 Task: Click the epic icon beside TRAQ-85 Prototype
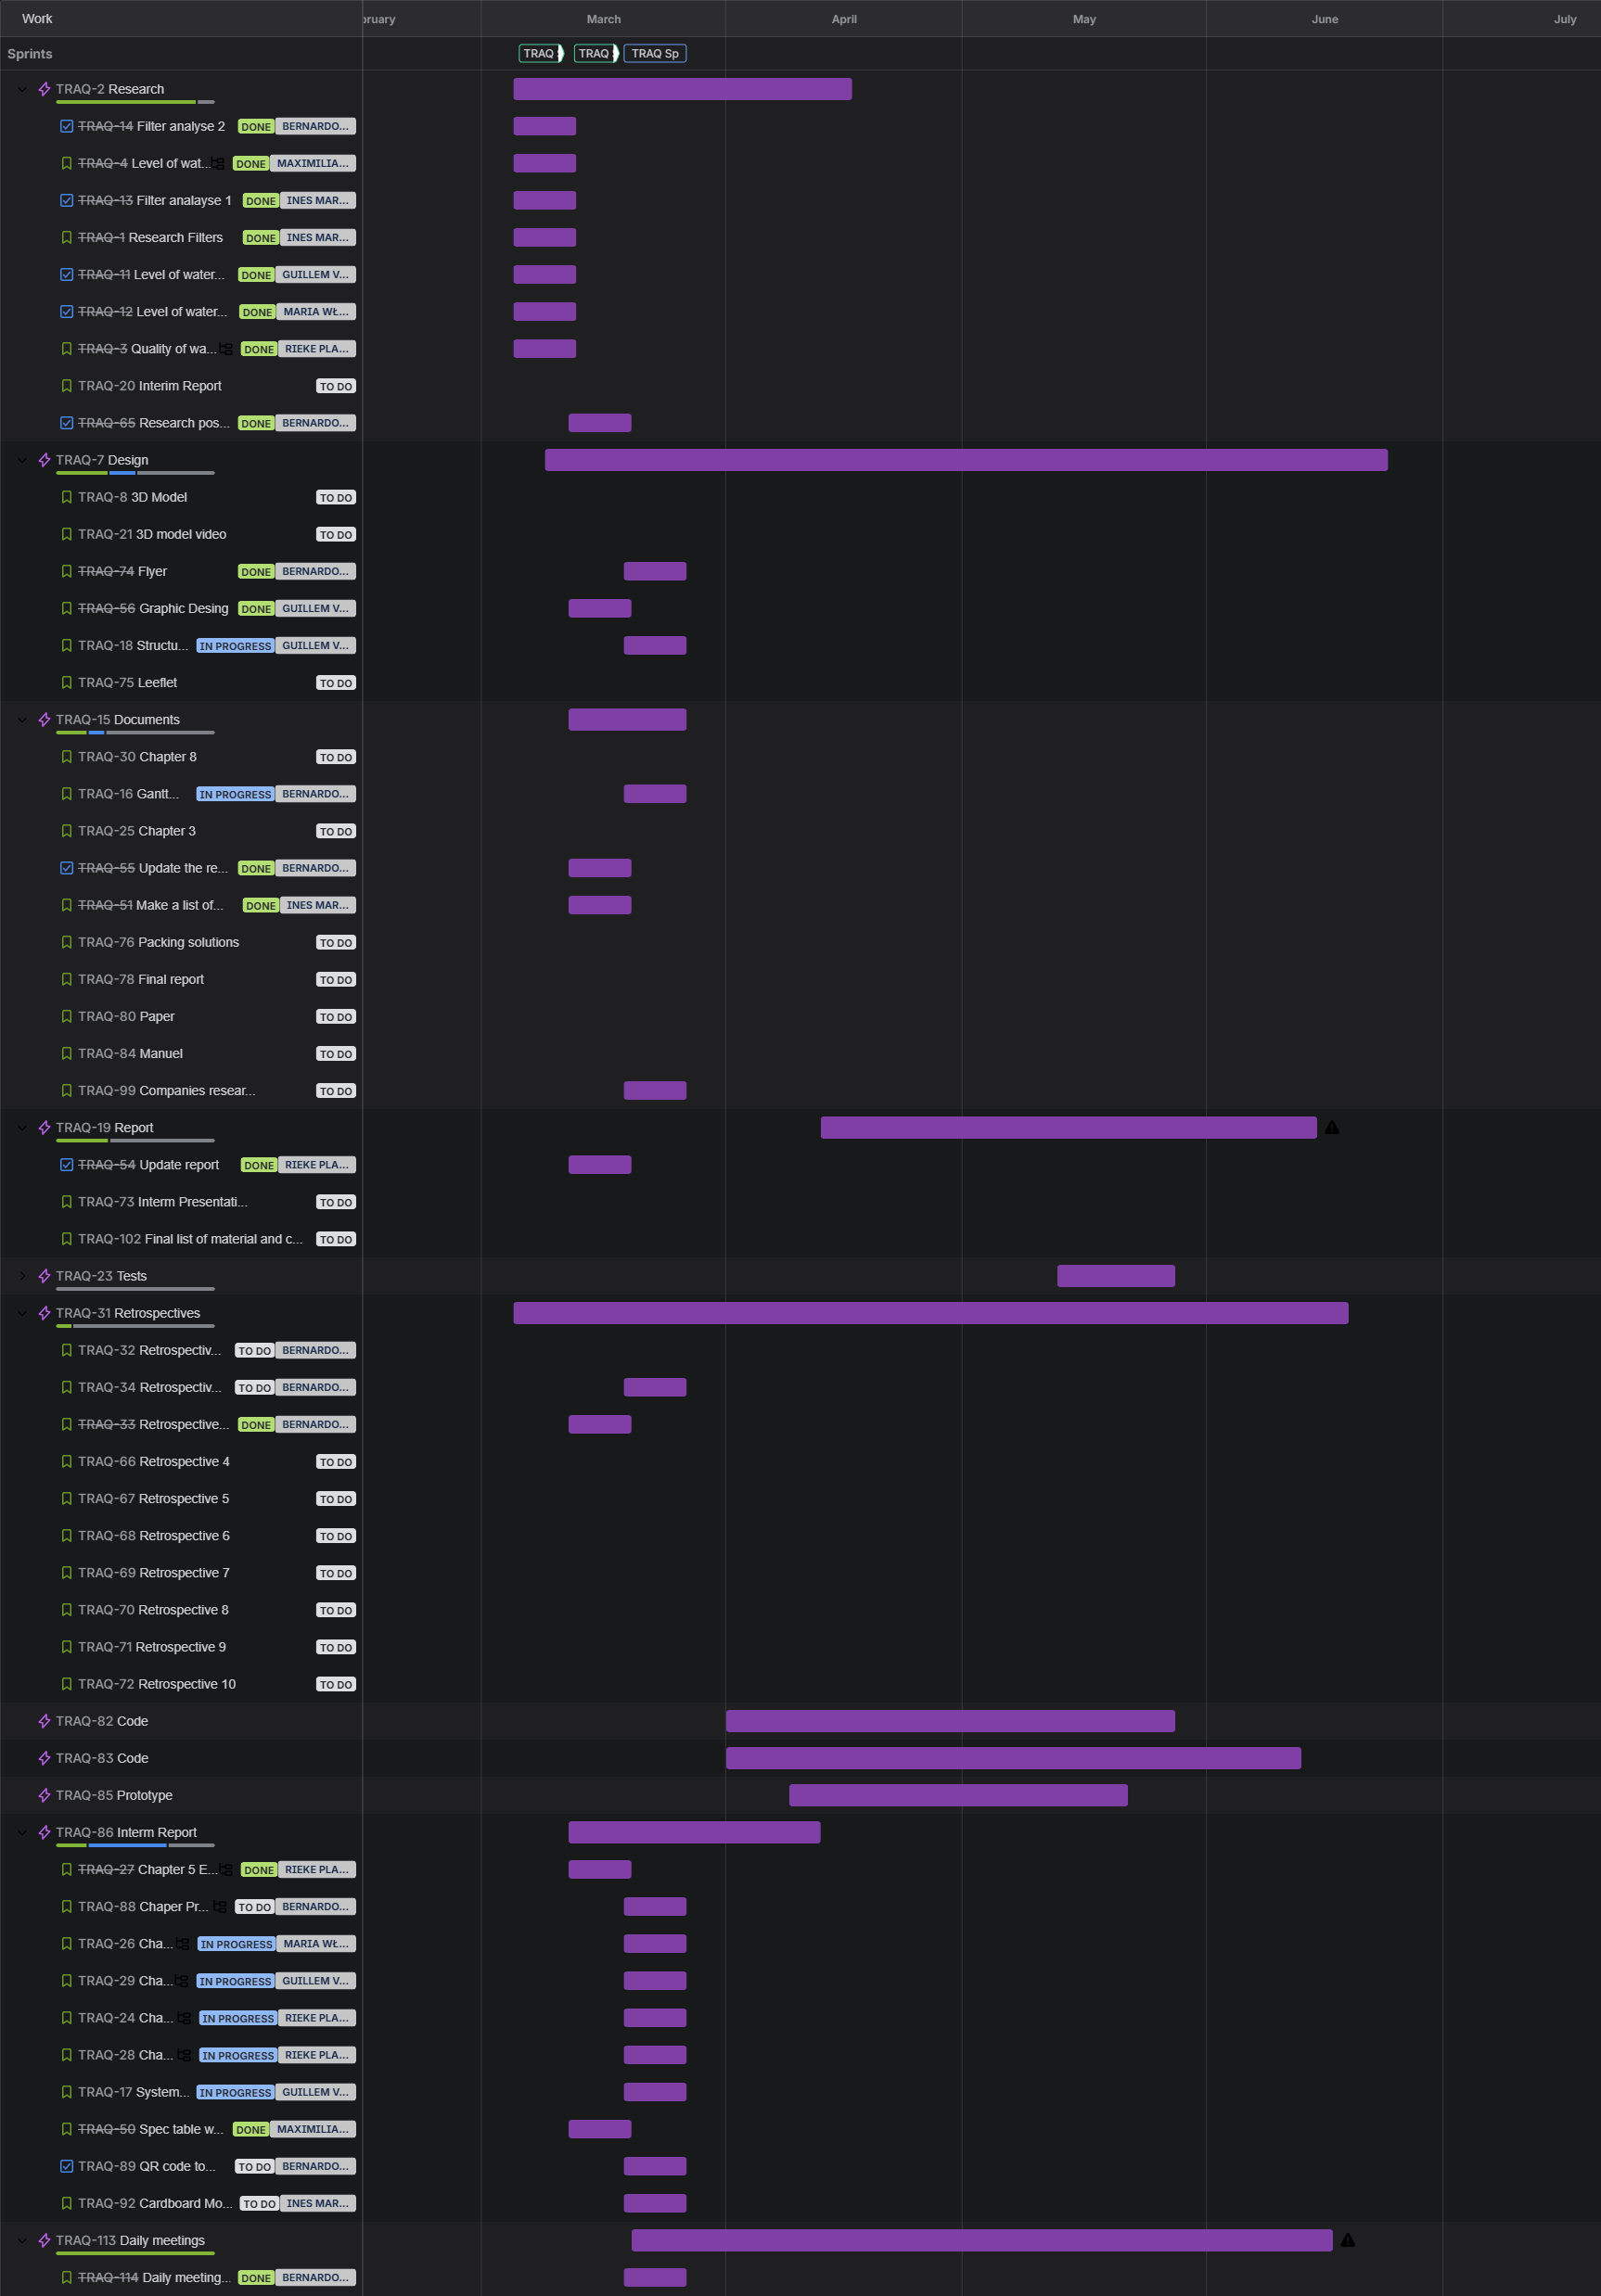point(44,1795)
